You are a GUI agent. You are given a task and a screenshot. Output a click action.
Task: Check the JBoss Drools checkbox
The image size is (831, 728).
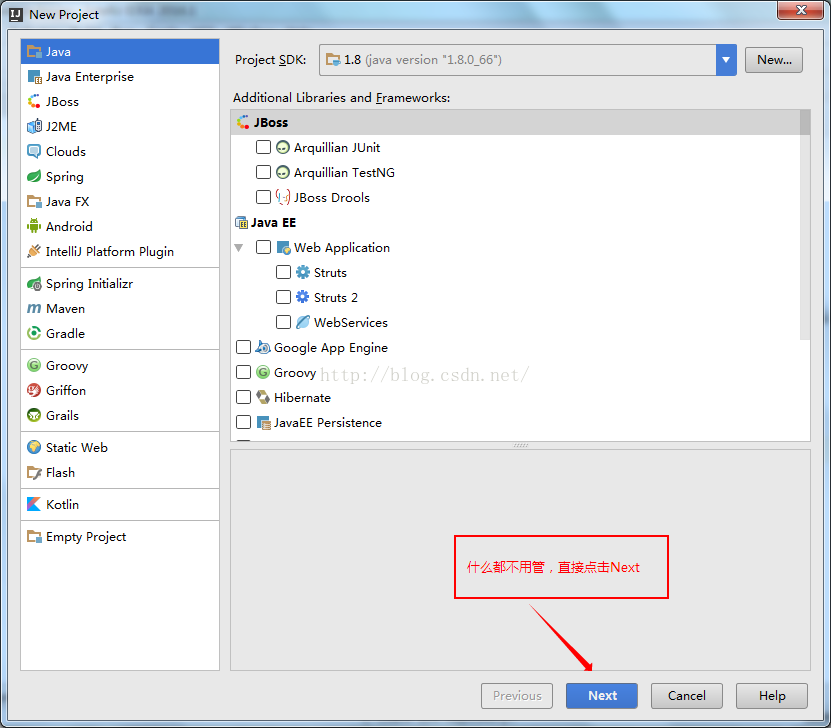pyautogui.click(x=263, y=197)
